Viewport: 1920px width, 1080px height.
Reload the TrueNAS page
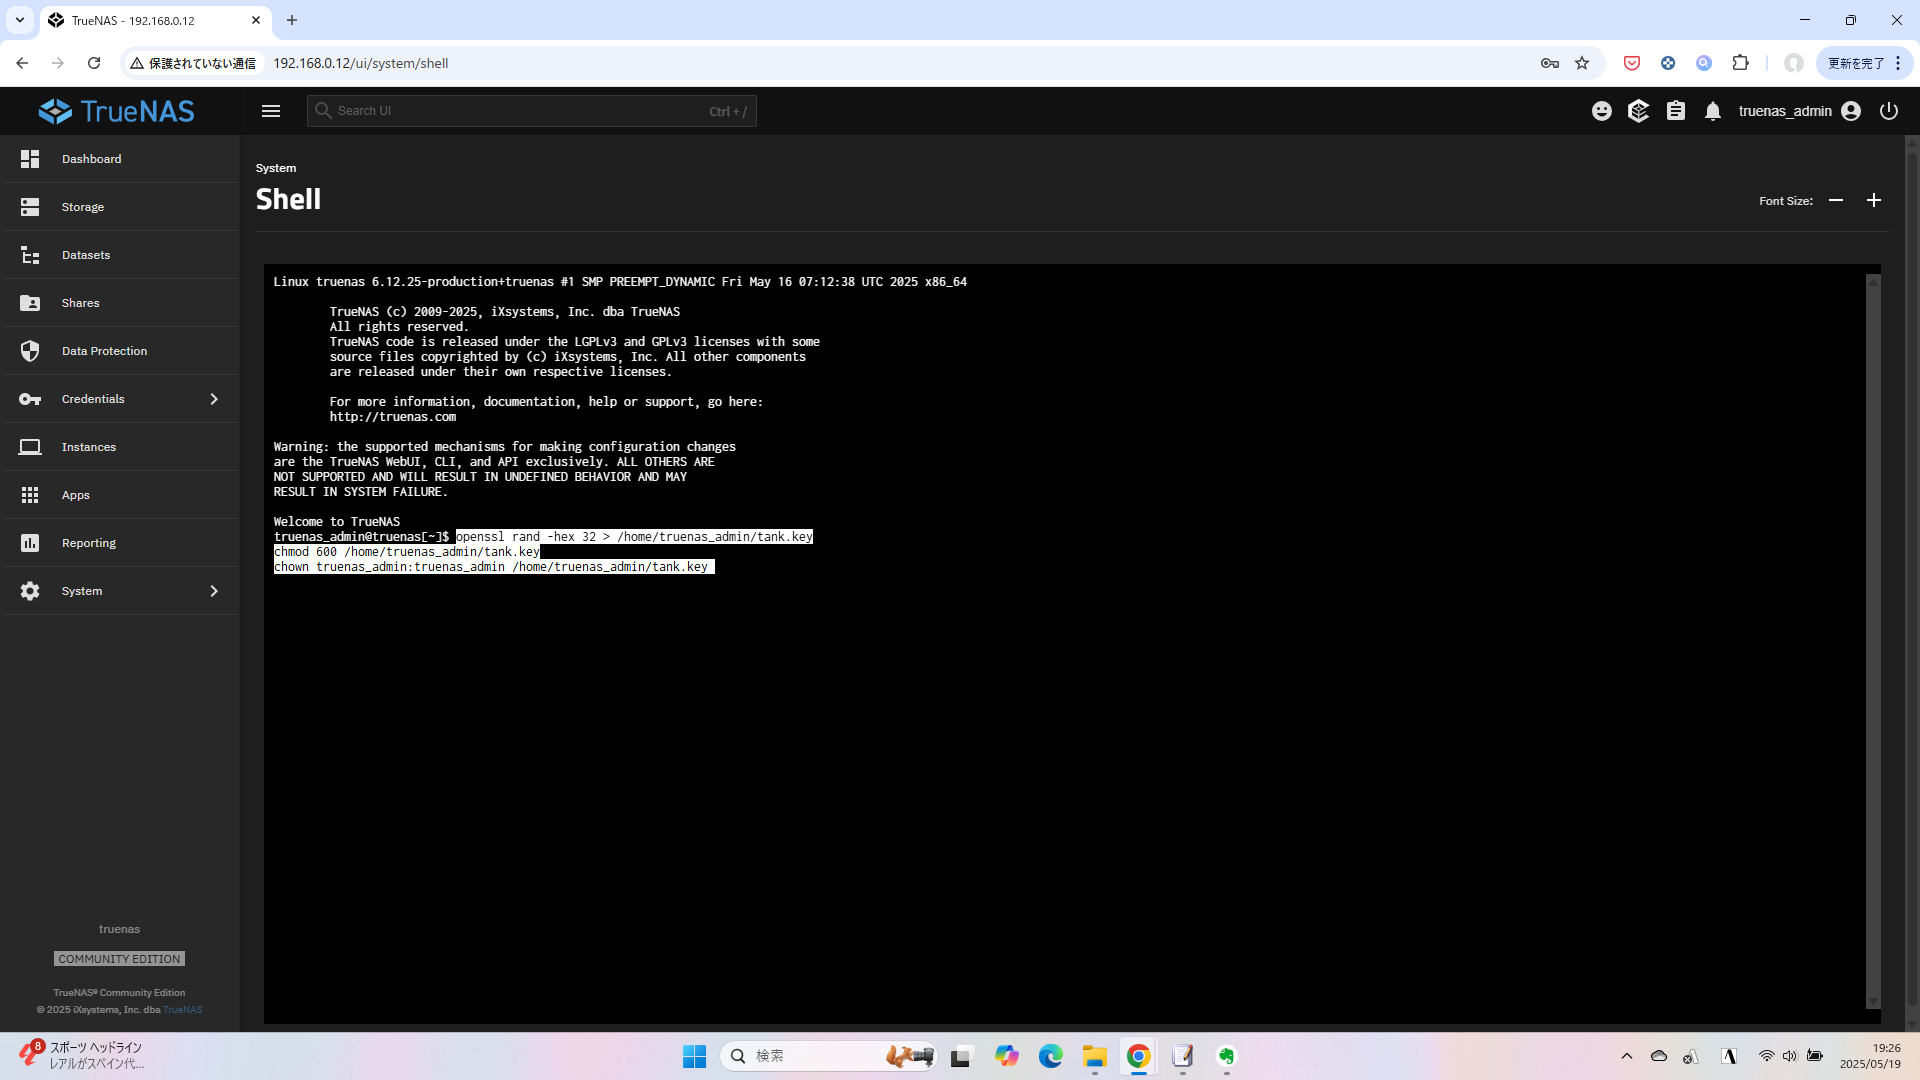(94, 63)
